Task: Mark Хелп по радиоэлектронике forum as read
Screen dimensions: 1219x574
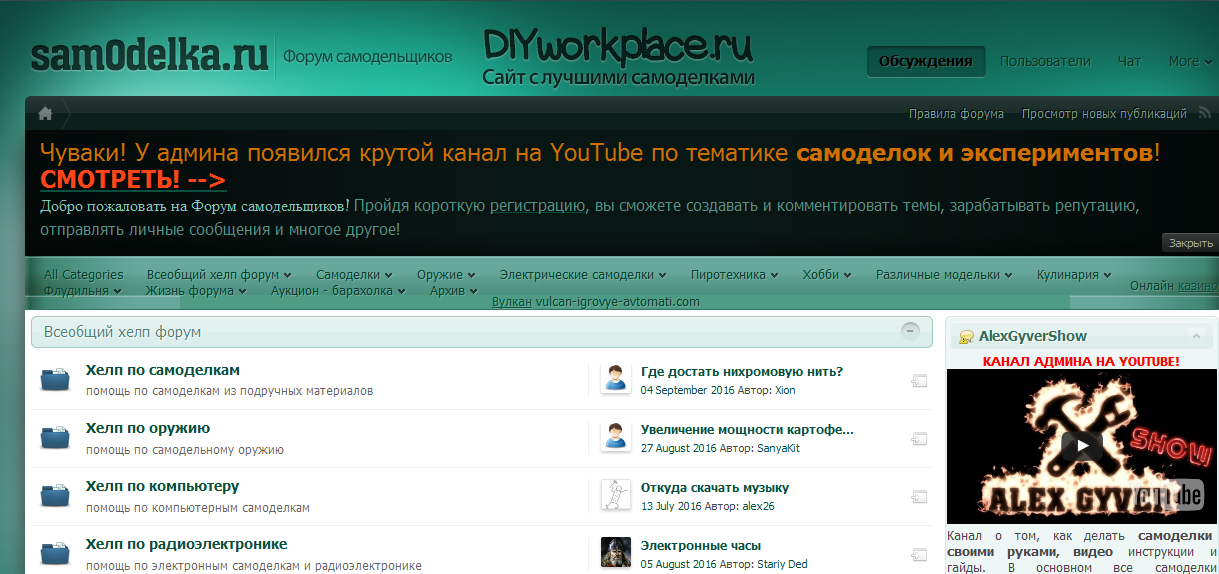Action: click(x=919, y=554)
